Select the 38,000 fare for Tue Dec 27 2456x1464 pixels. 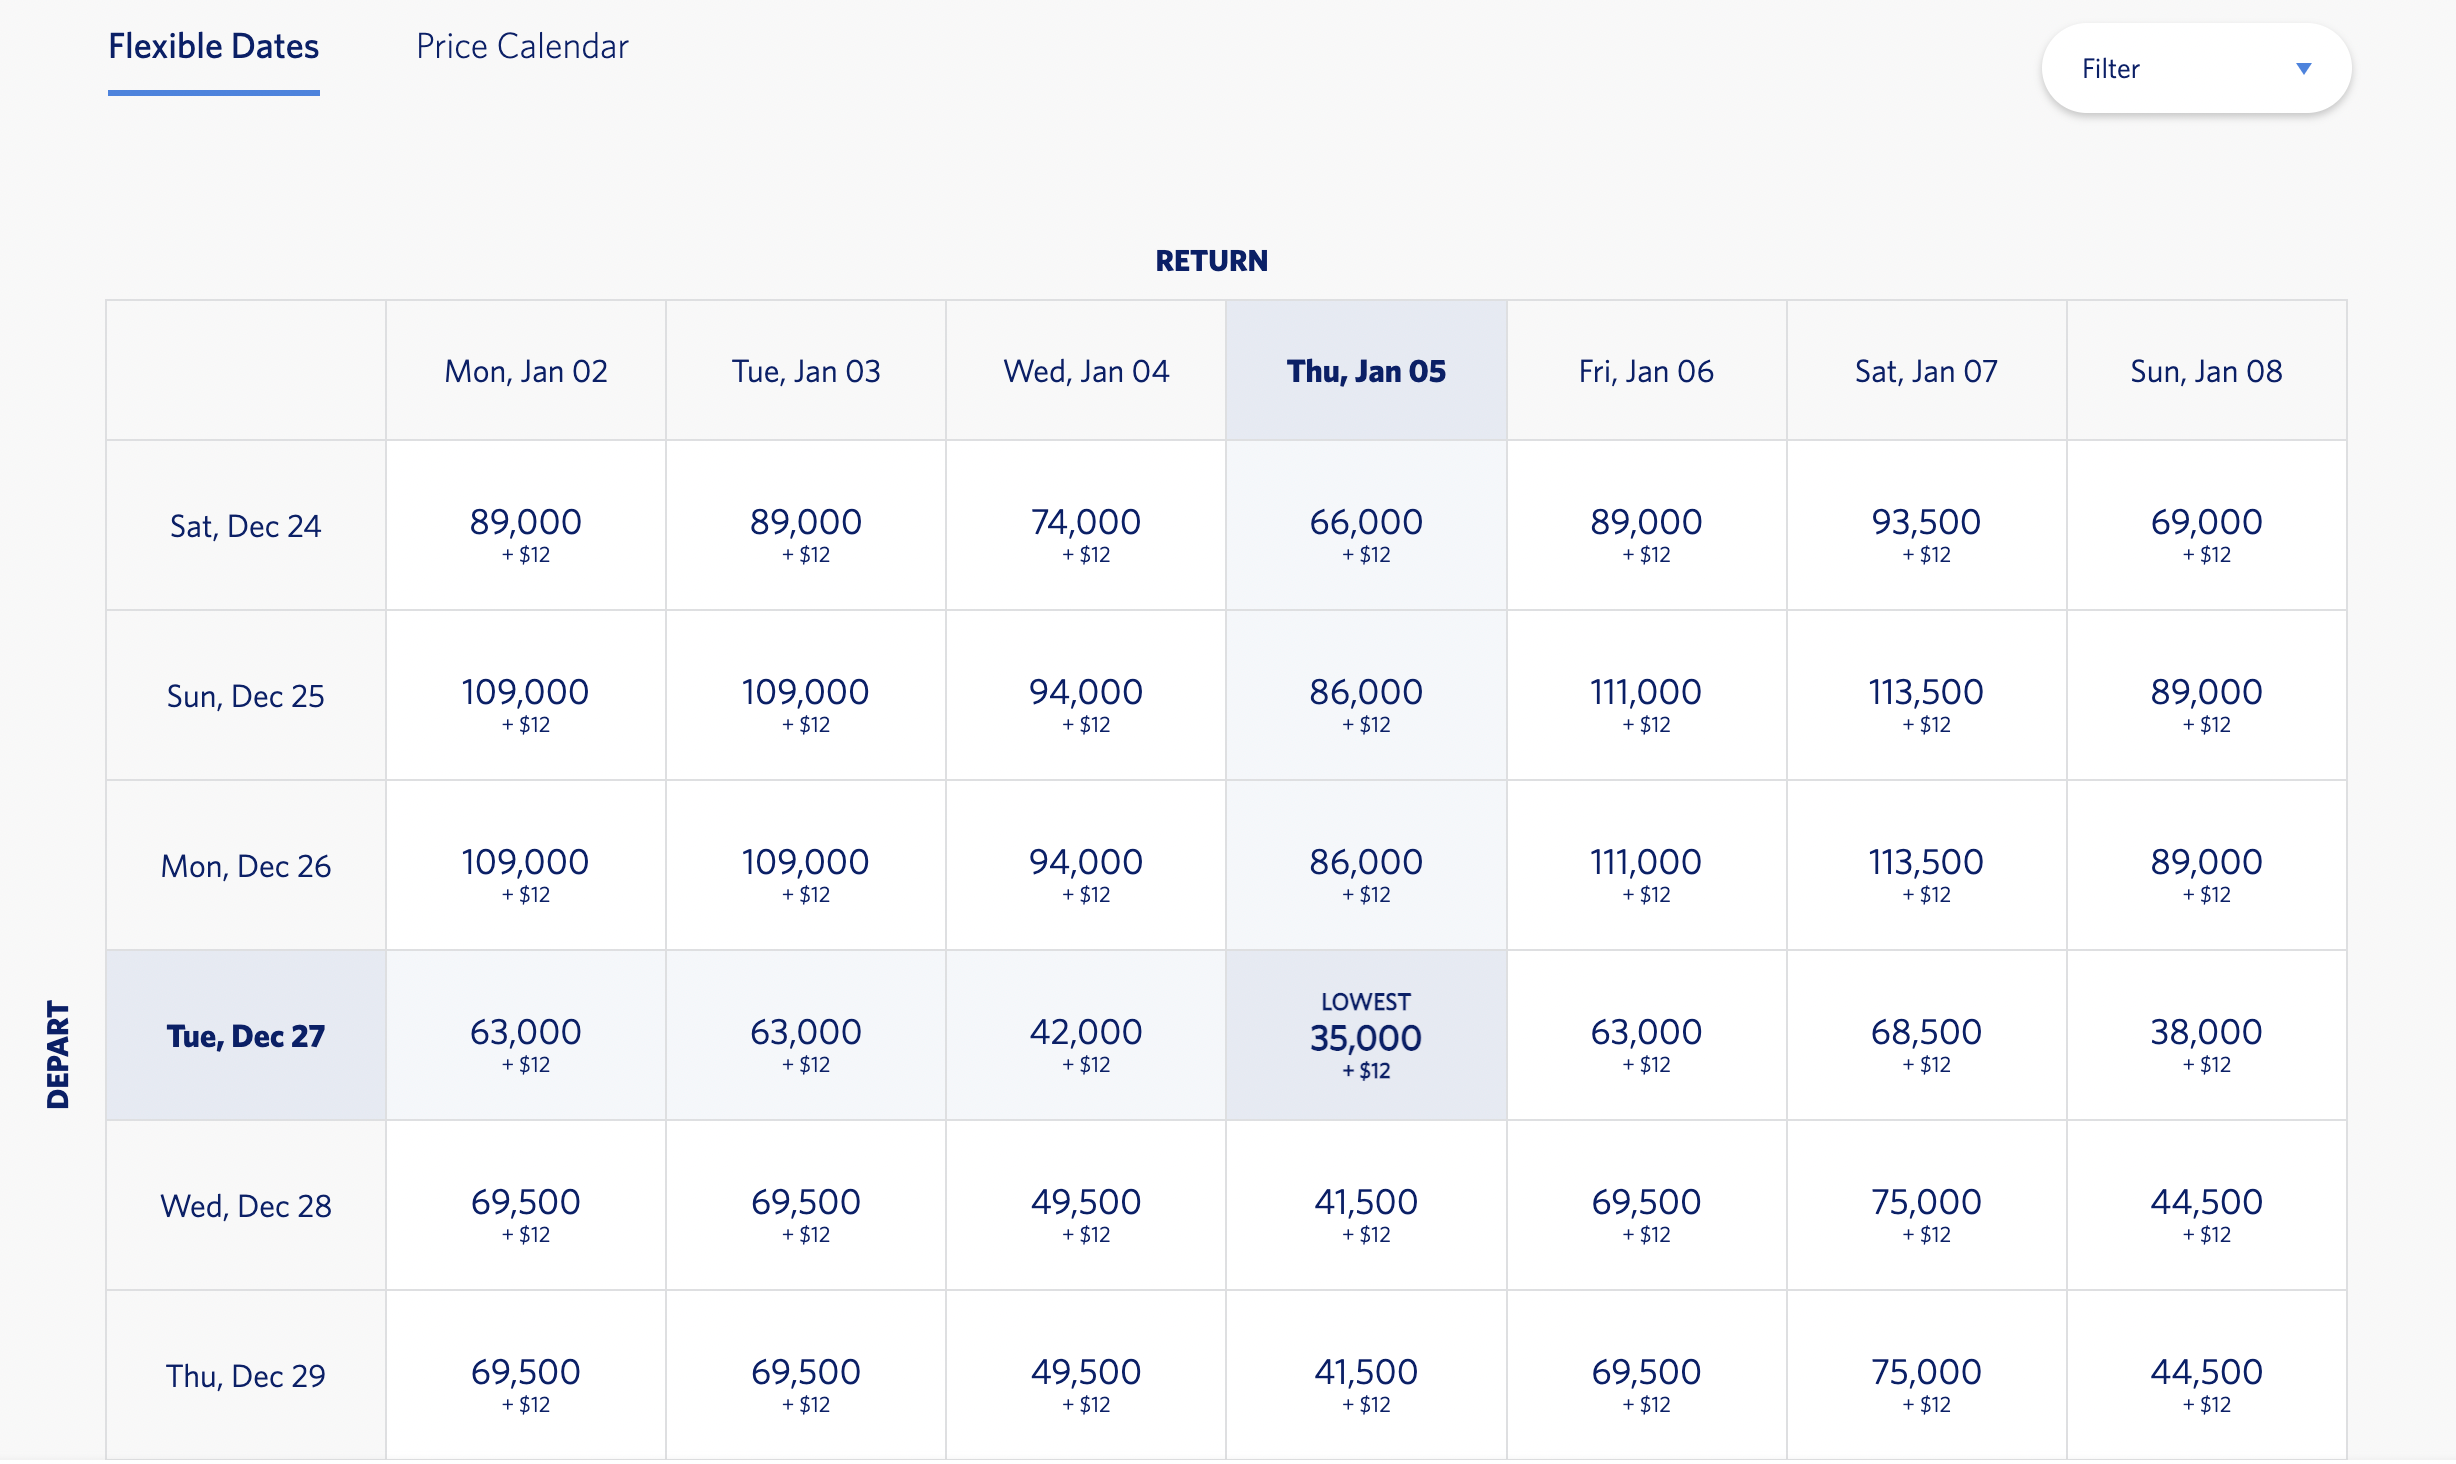click(x=2205, y=1036)
